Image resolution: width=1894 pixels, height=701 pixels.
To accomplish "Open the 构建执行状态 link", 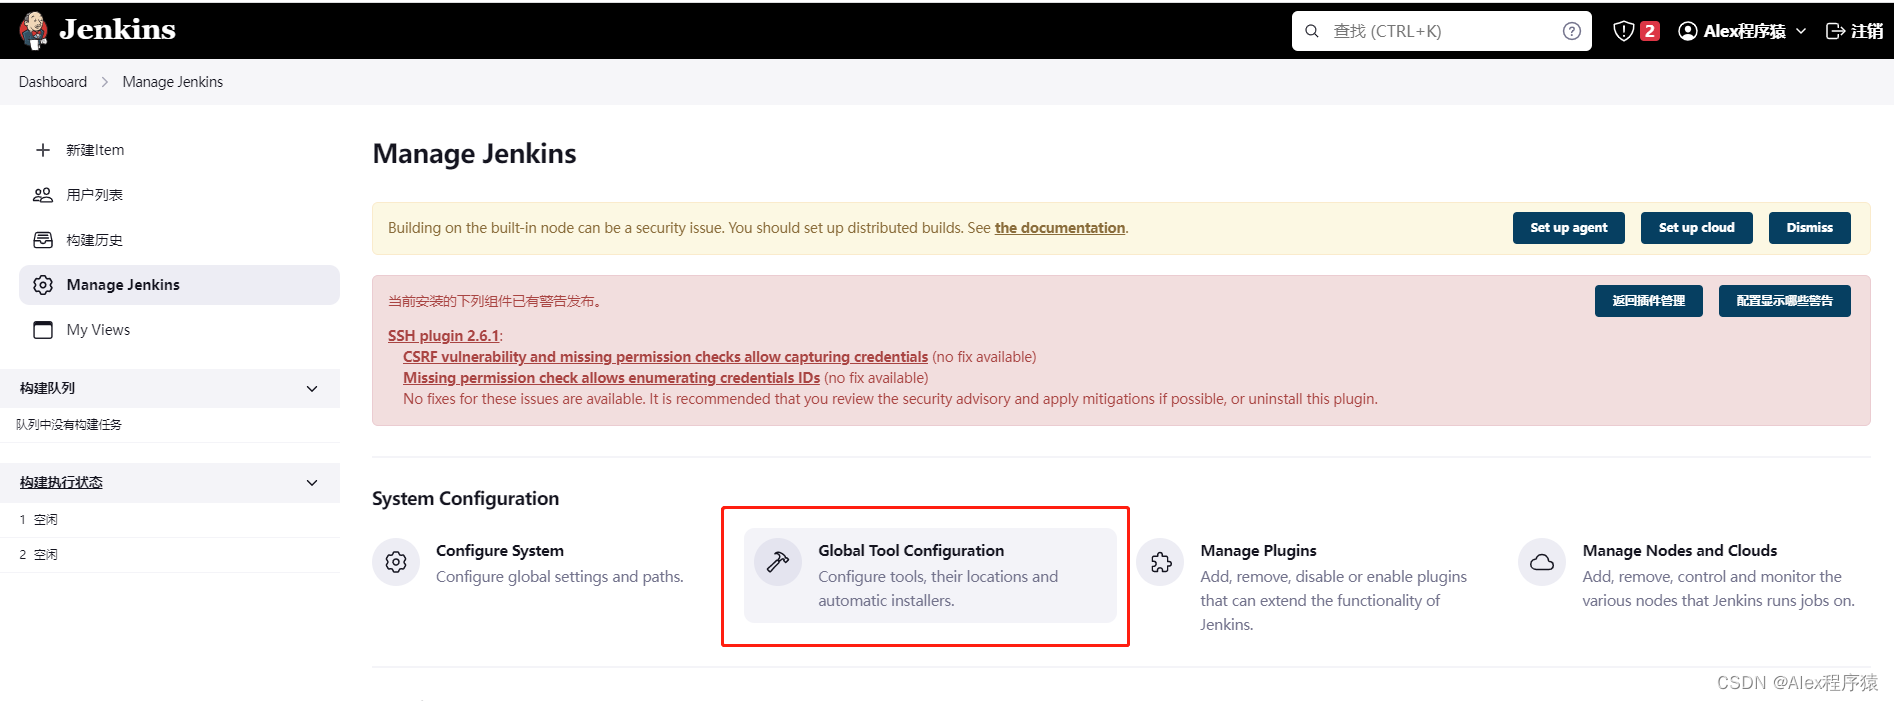I will [61, 482].
